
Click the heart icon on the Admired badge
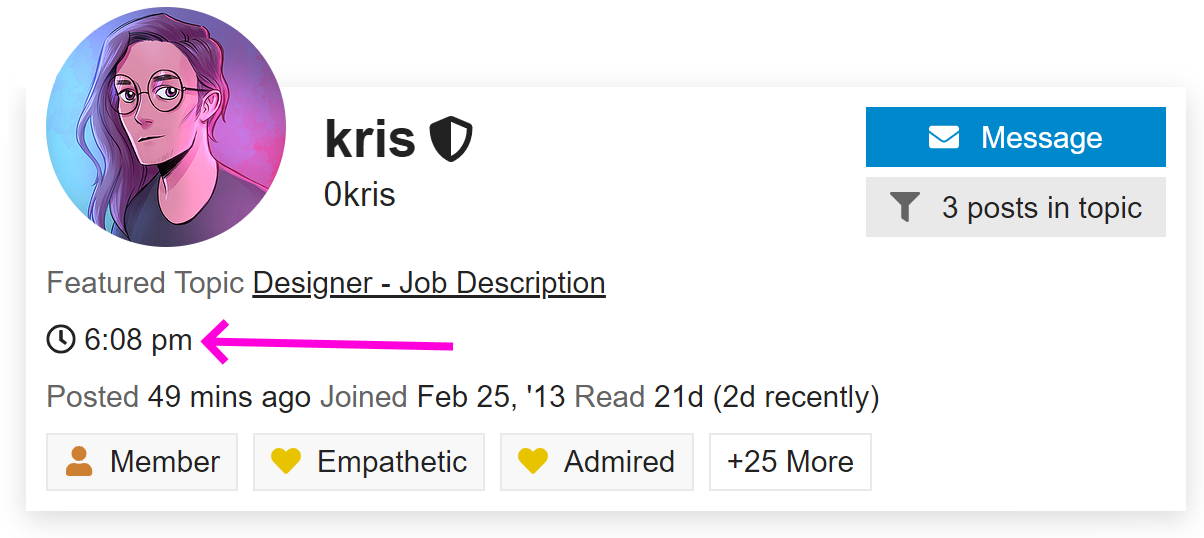click(533, 462)
